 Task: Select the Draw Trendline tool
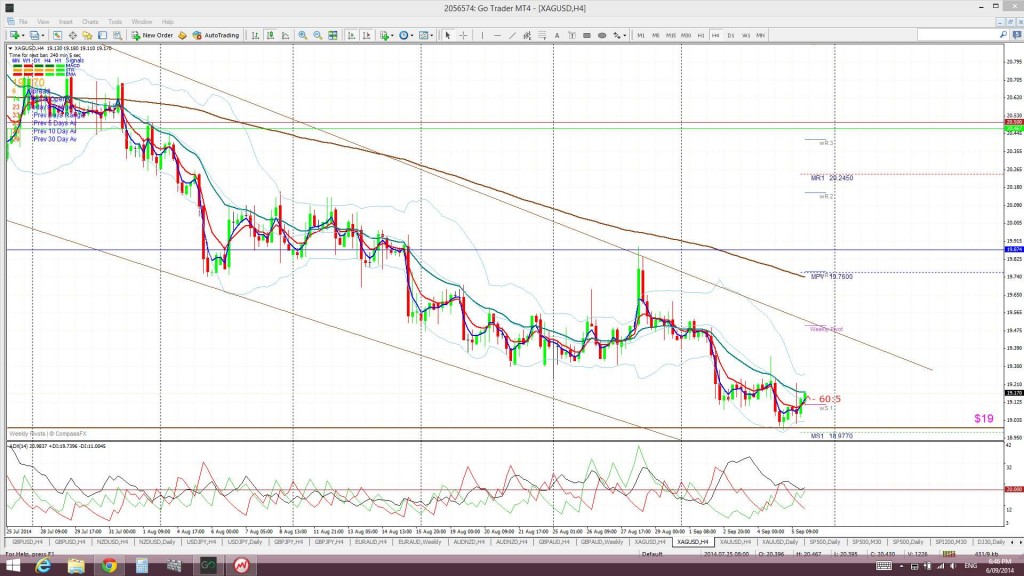click(x=512, y=35)
